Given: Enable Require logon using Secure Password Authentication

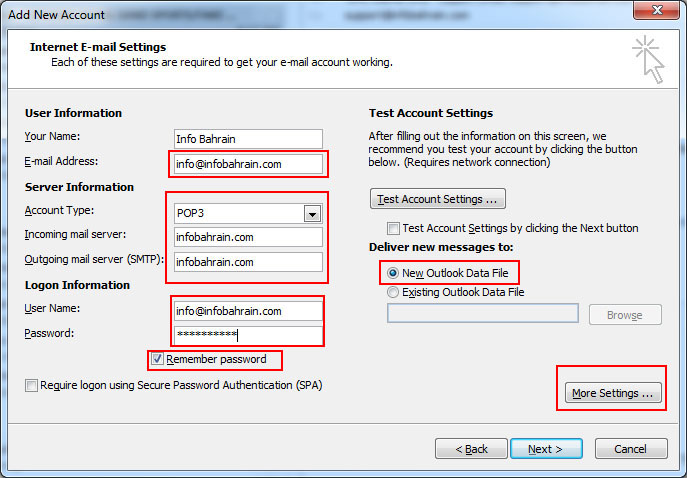Looking at the screenshot, I should (x=32, y=385).
